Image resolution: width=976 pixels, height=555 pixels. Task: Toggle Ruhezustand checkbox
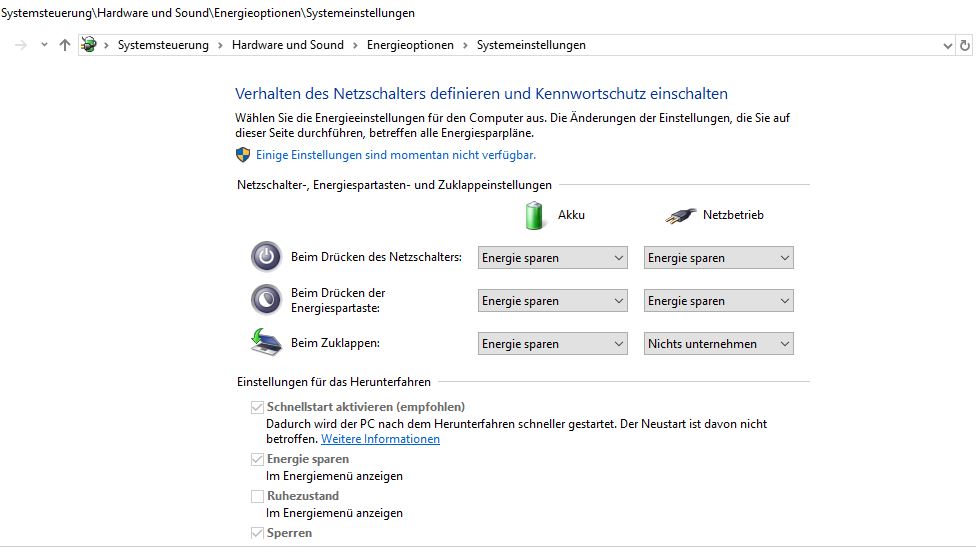click(257, 496)
